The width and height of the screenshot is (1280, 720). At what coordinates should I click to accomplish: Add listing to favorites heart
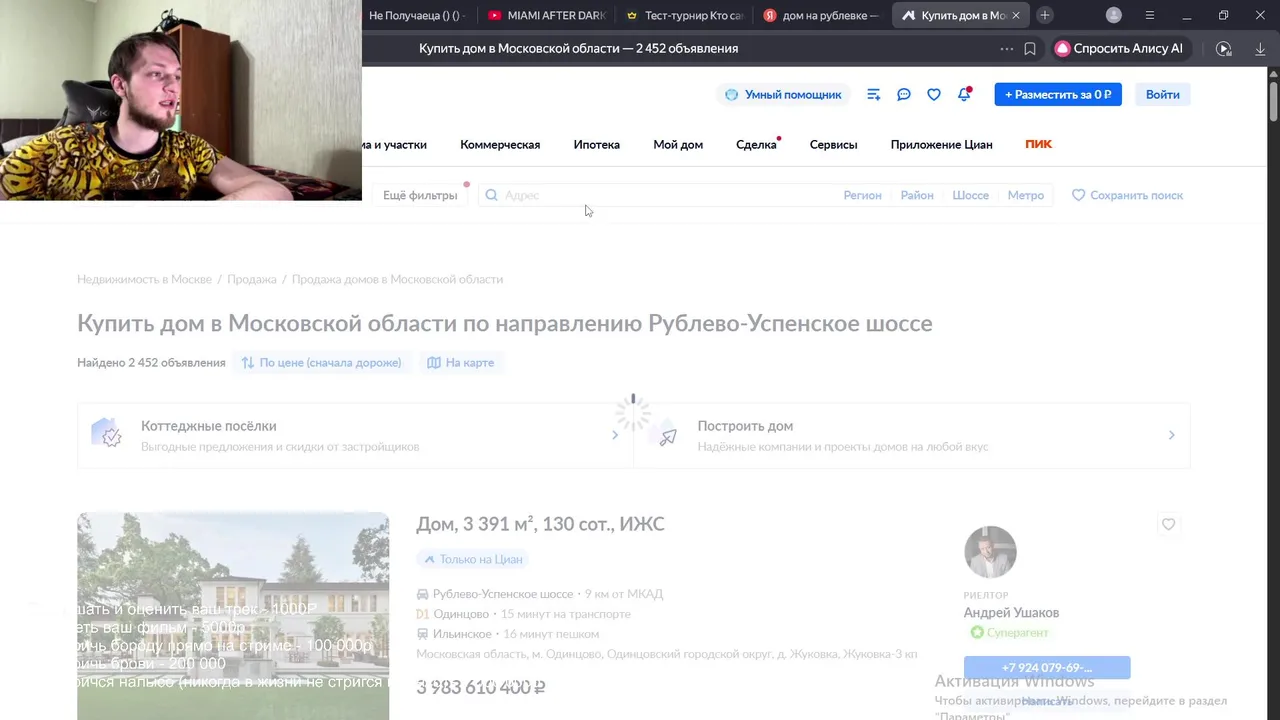click(1168, 524)
